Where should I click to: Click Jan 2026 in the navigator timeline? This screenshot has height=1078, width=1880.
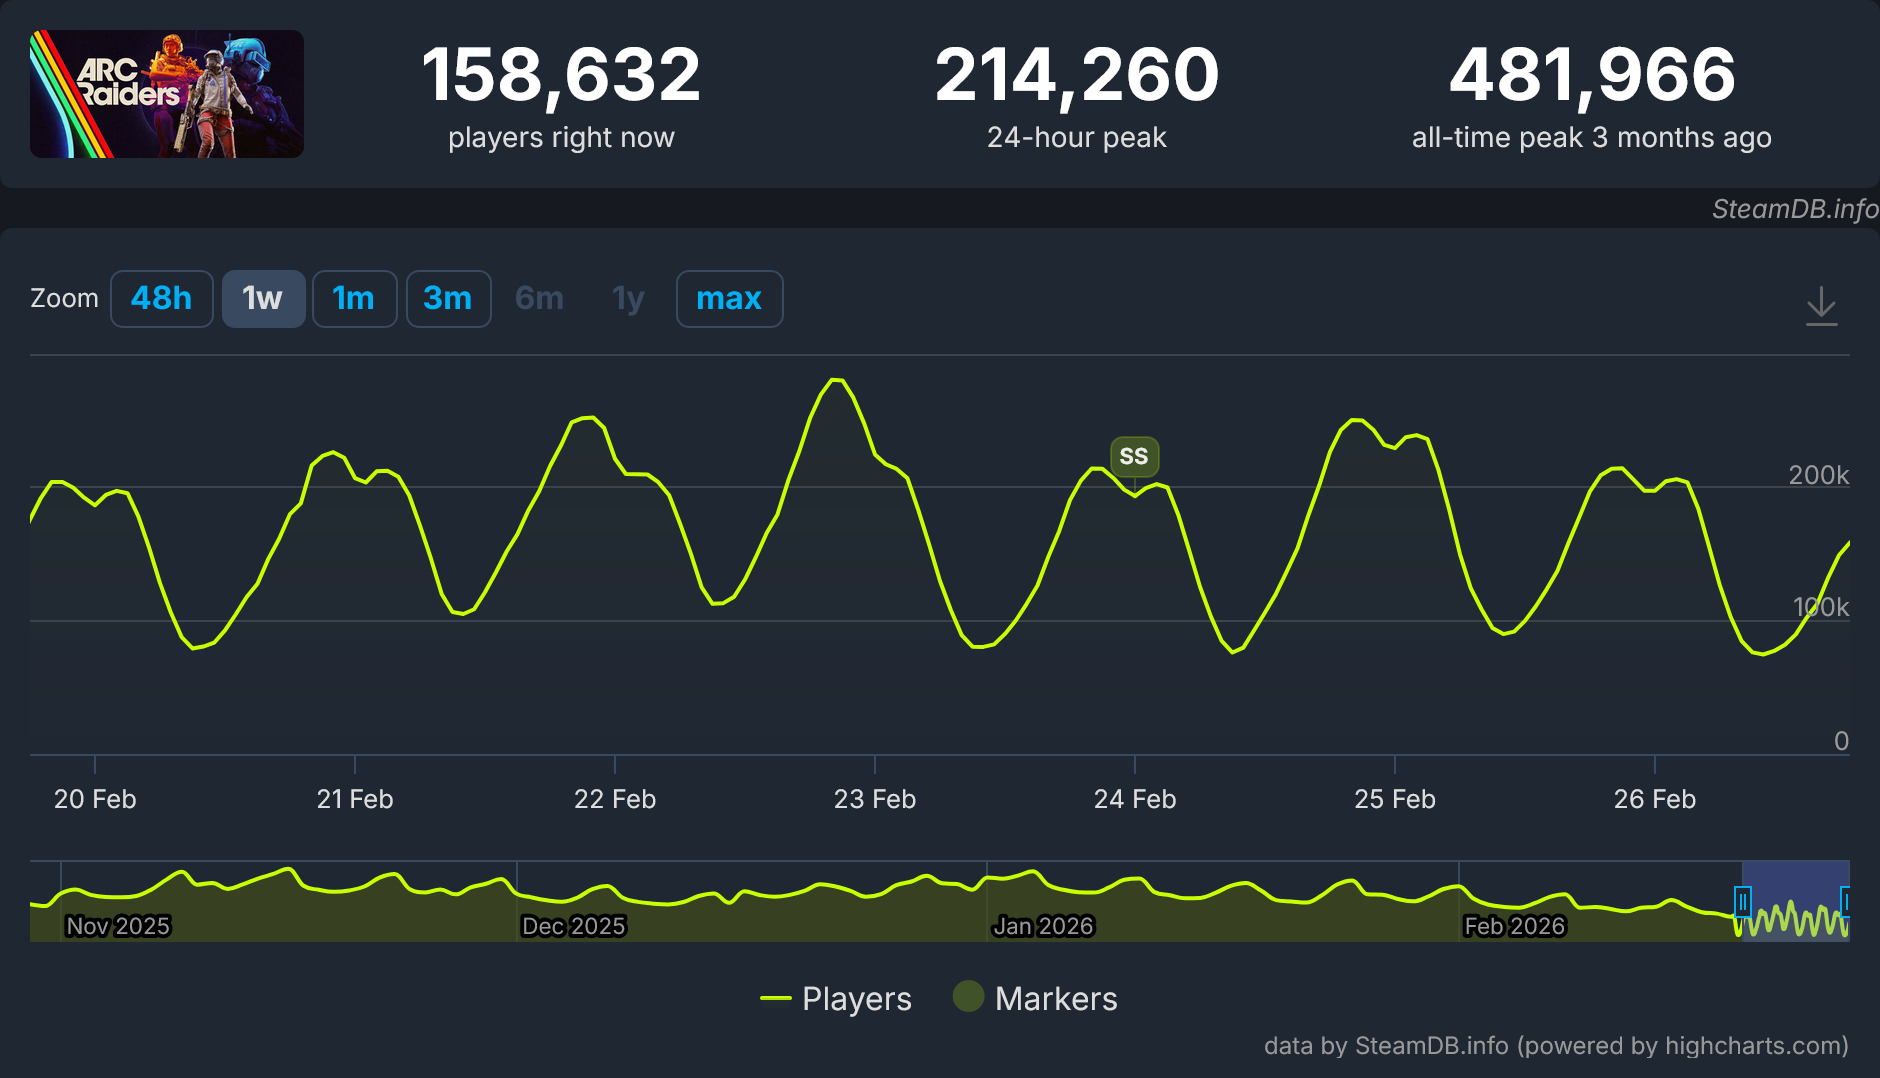(x=1043, y=926)
